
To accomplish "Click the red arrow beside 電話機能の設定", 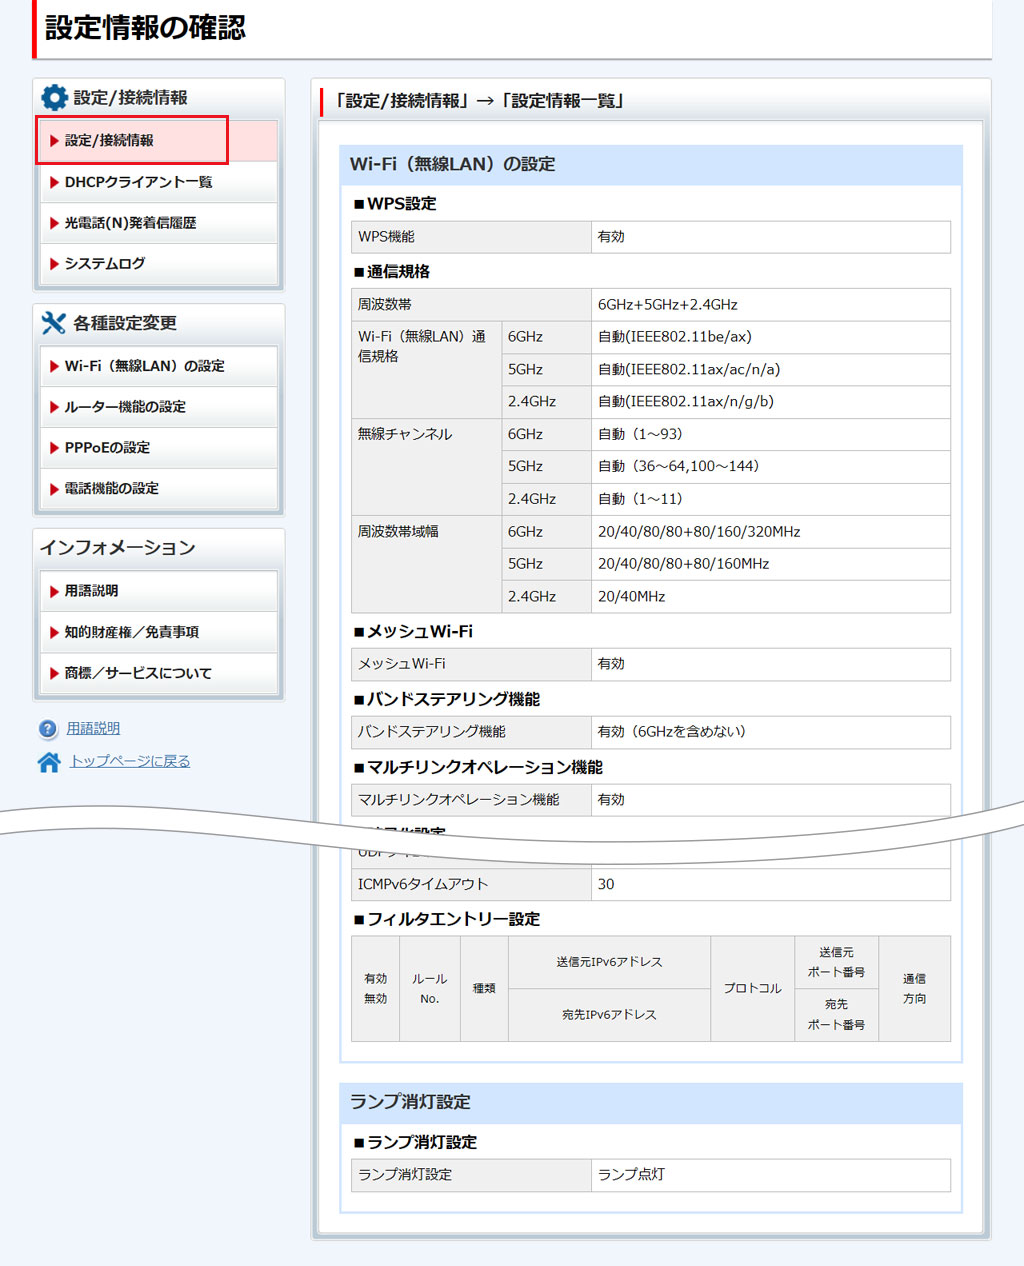I will (54, 489).
